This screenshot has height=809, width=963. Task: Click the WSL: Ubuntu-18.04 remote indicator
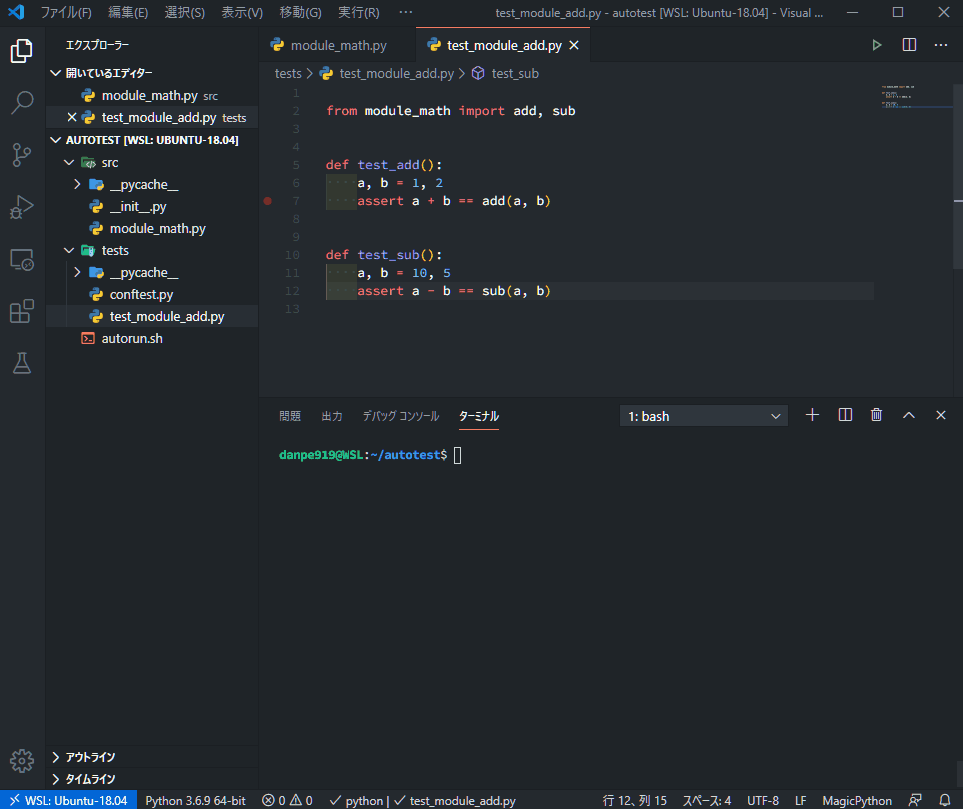[68, 800]
